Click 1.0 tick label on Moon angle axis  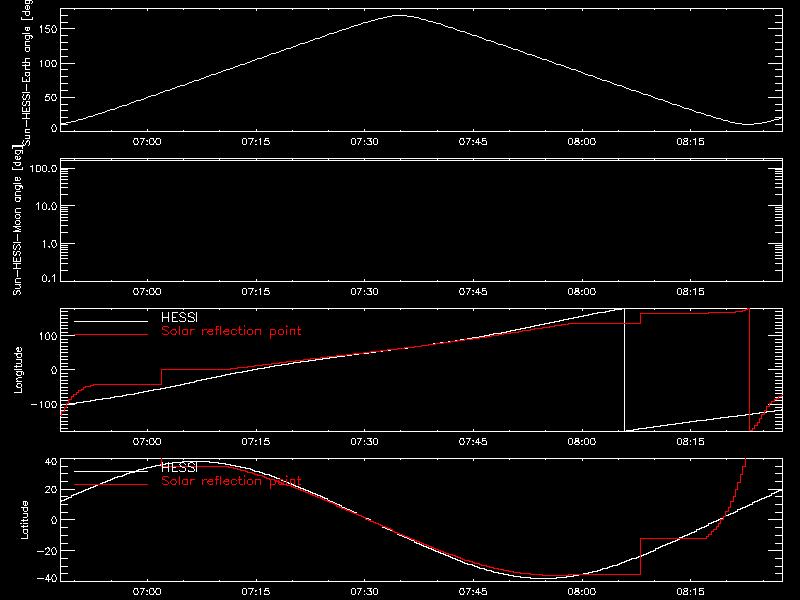pyautogui.click(x=49, y=244)
